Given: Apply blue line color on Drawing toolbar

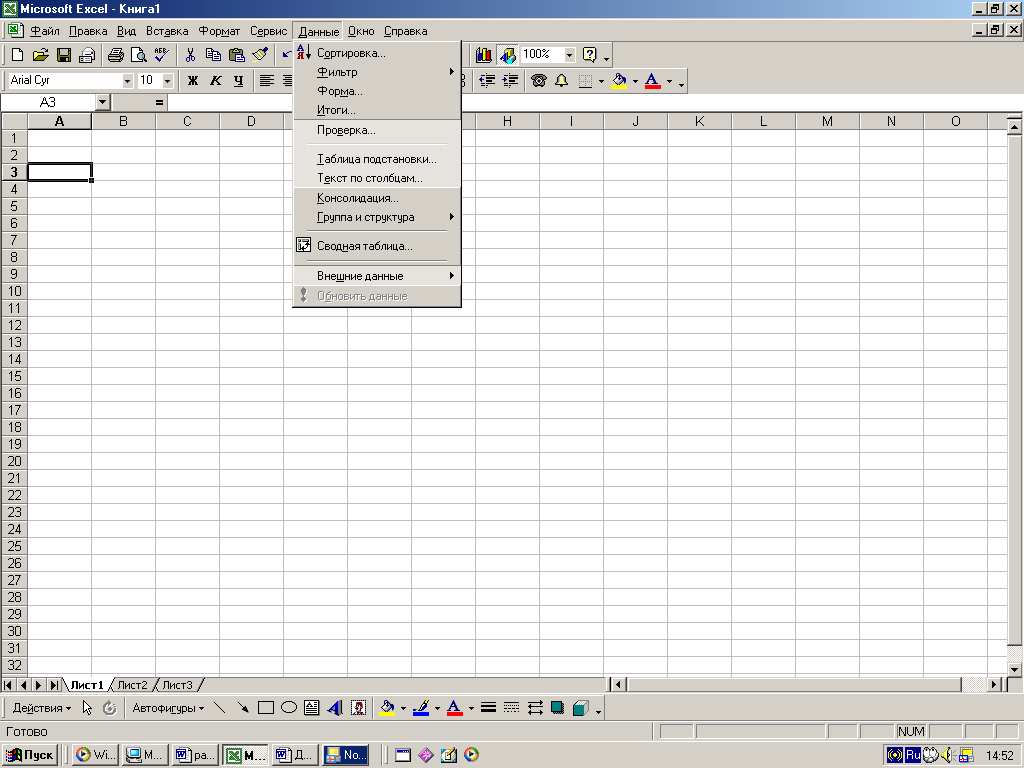Looking at the screenshot, I should pos(421,708).
